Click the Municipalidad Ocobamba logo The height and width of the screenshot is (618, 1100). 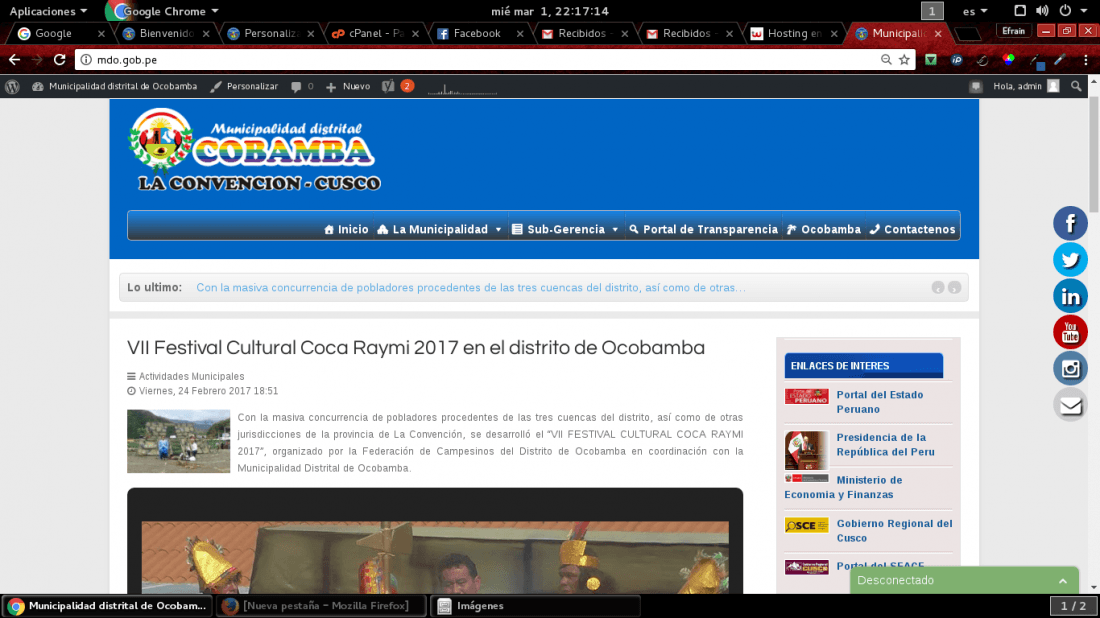pyautogui.click(x=254, y=149)
